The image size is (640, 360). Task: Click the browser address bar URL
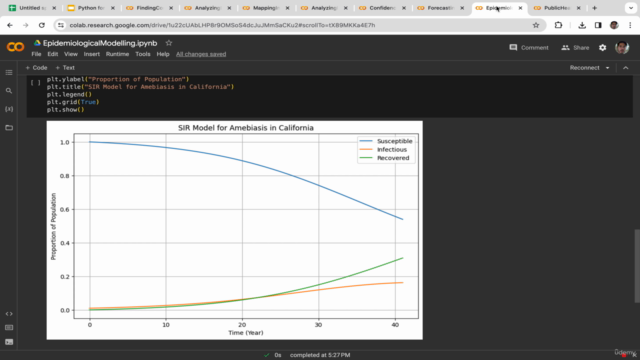[222, 25]
